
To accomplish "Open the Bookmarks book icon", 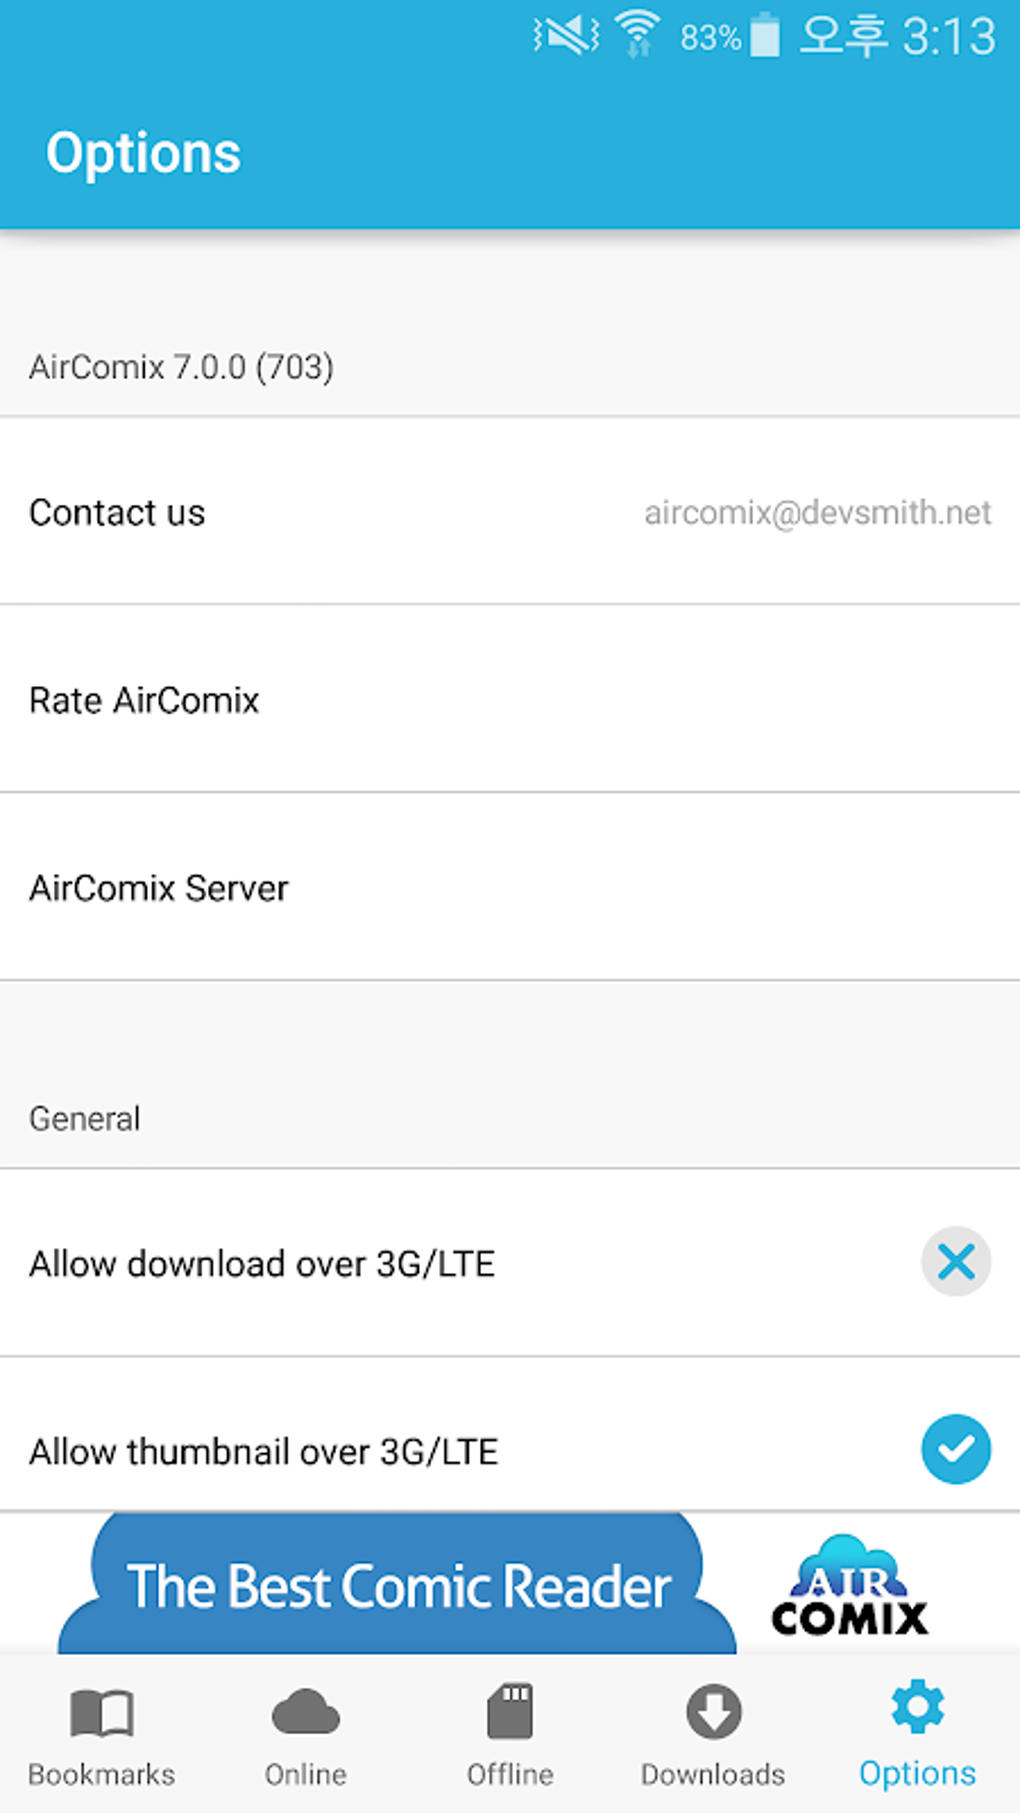I will point(102,1712).
